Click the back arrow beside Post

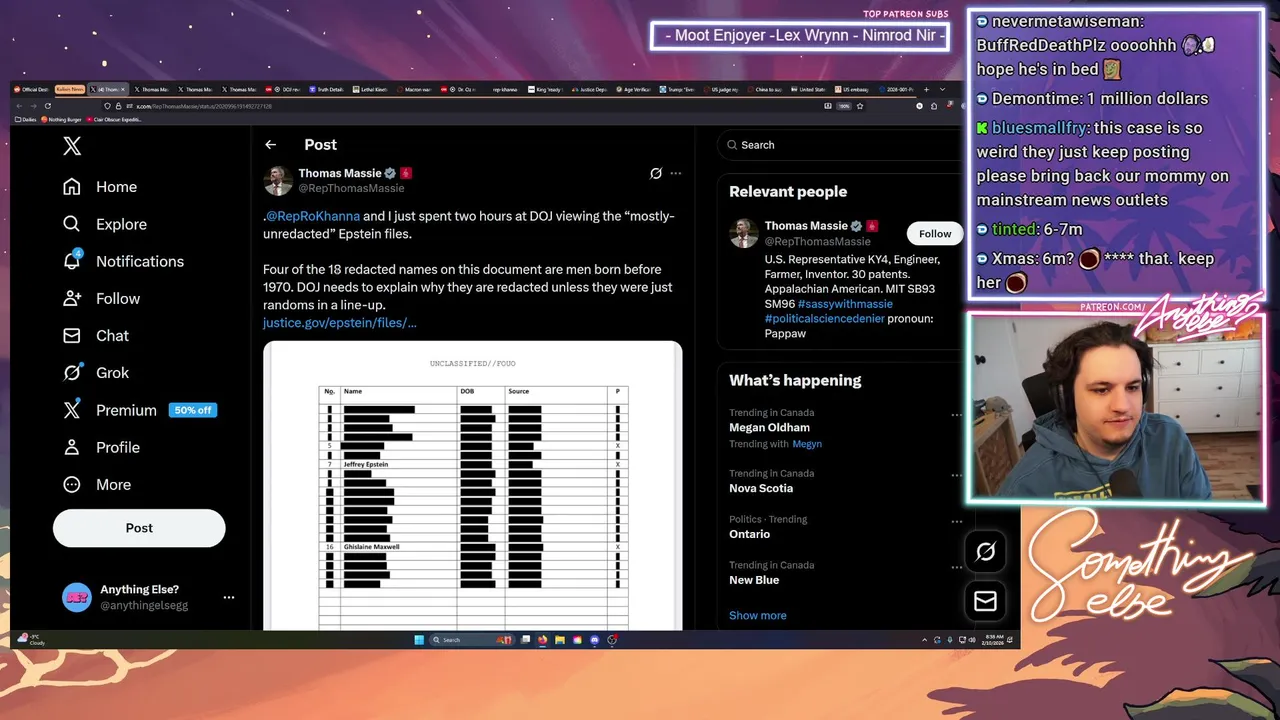270,145
